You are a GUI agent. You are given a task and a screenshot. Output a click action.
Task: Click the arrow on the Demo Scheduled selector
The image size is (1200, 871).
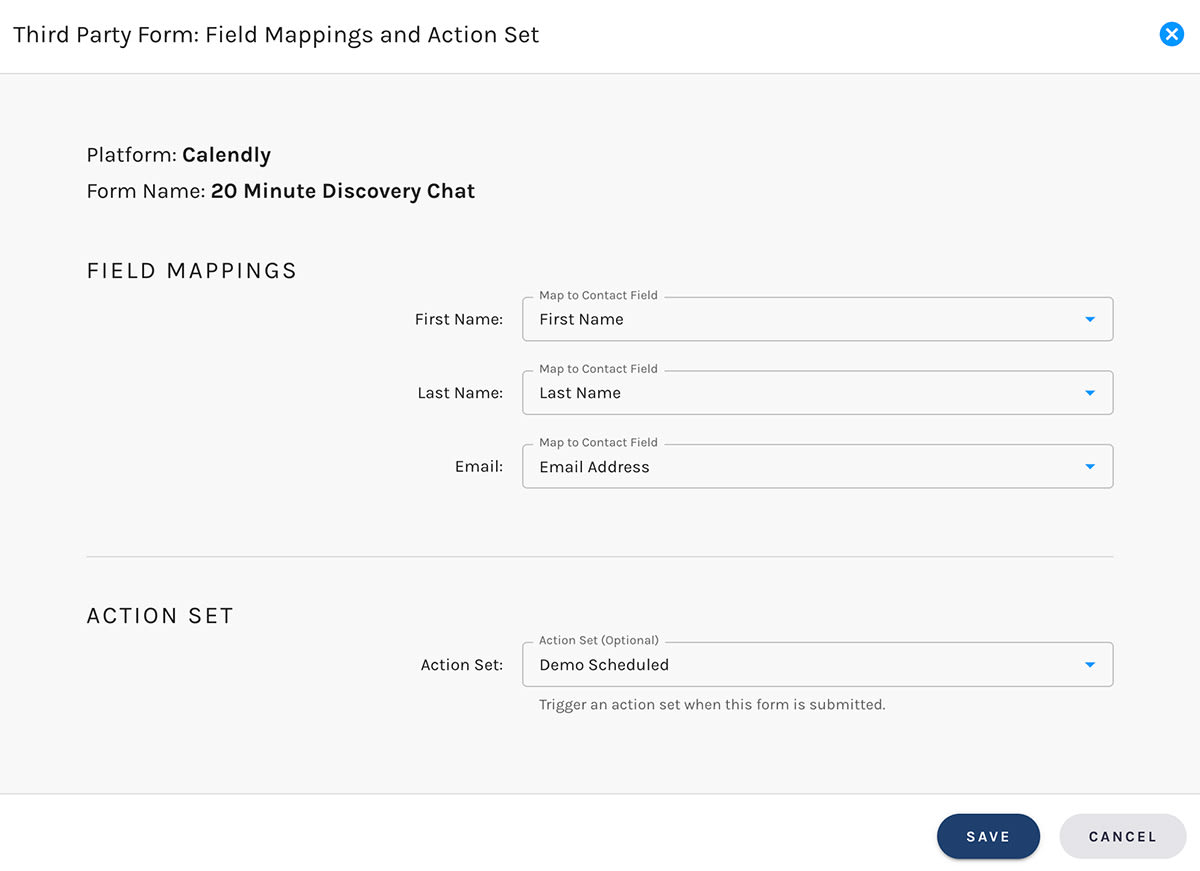[x=1090, y=664]
